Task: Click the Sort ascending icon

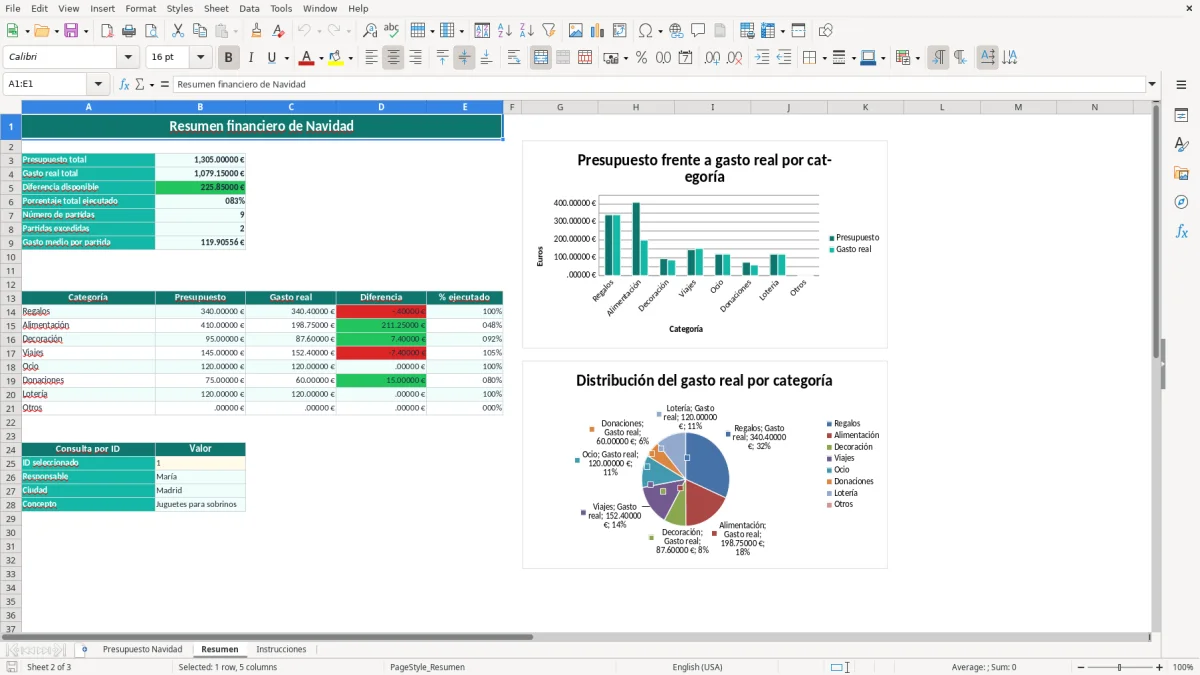Action: pos(505,31)
